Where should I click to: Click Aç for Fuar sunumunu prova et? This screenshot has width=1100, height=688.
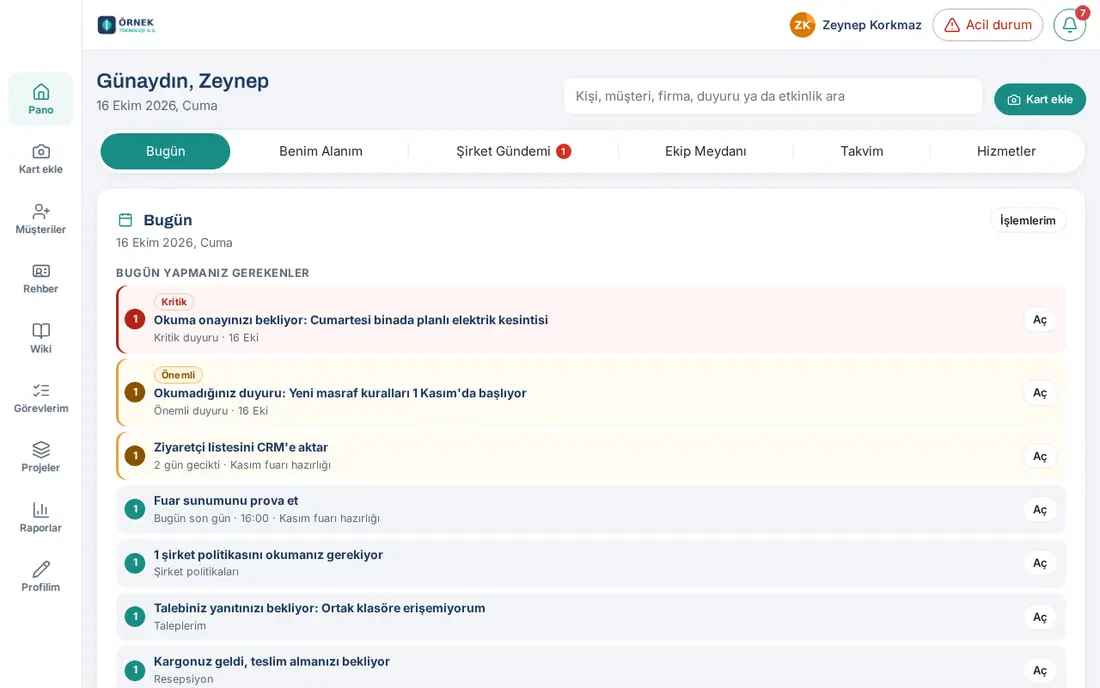(1040, 510)
